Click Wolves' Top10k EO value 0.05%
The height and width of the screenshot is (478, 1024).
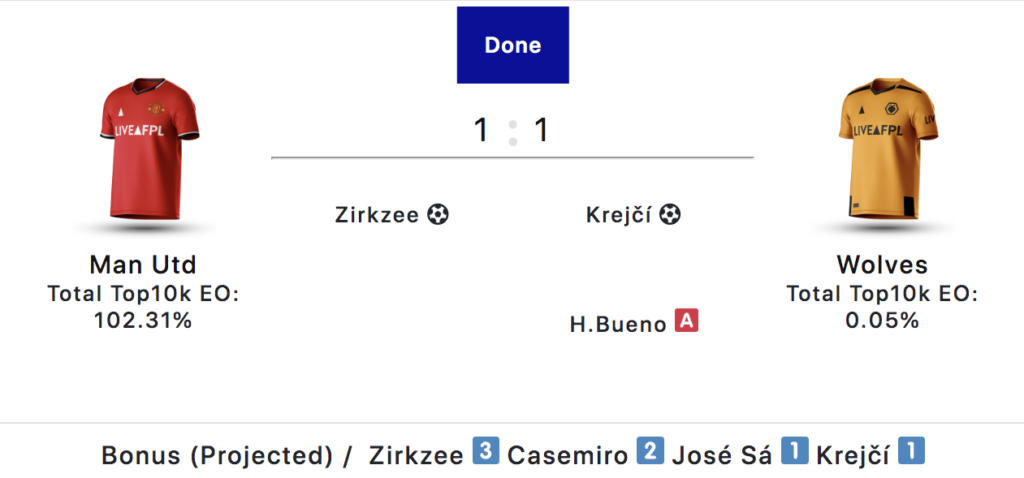882,320
